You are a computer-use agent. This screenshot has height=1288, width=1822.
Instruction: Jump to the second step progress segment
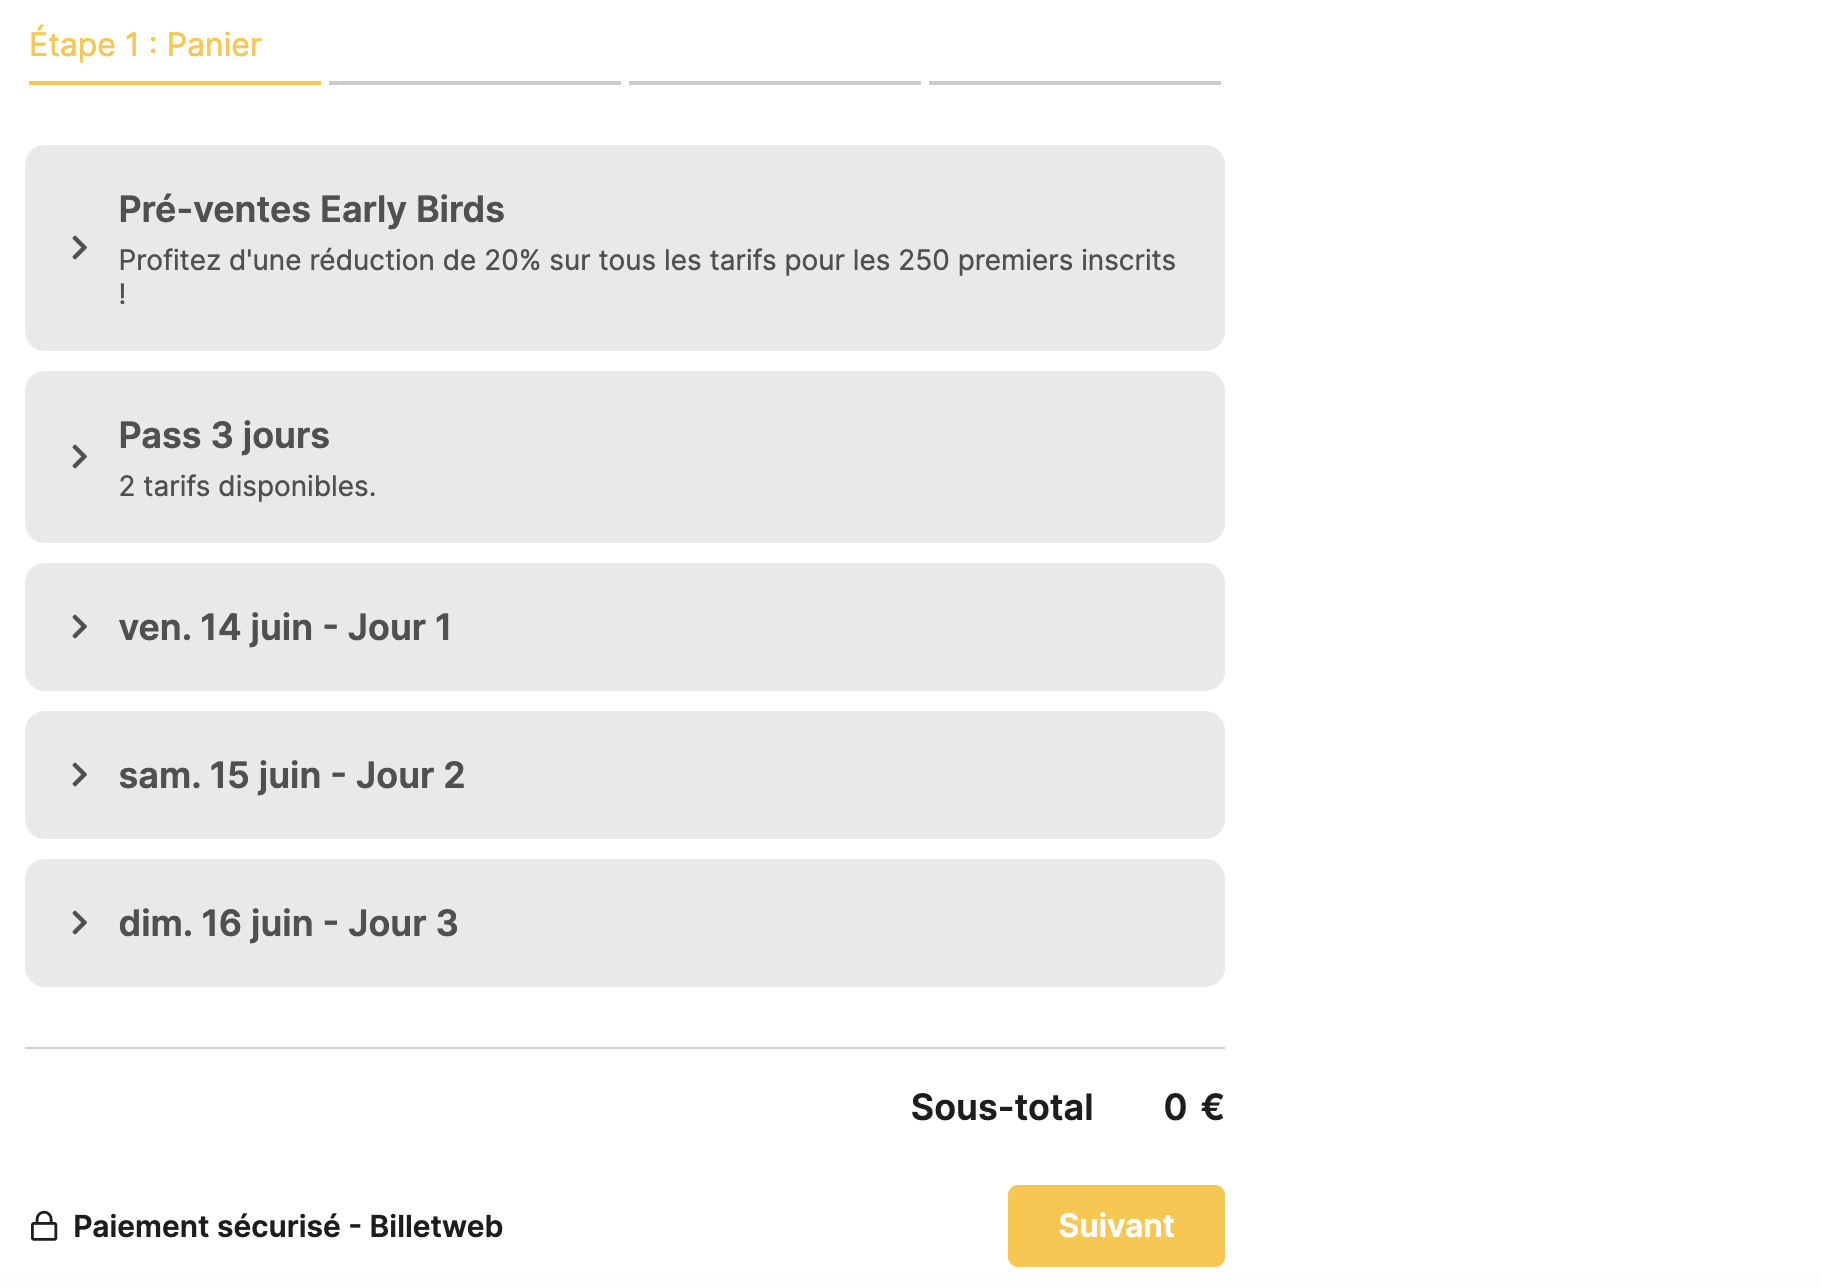[x=475, y=83]
